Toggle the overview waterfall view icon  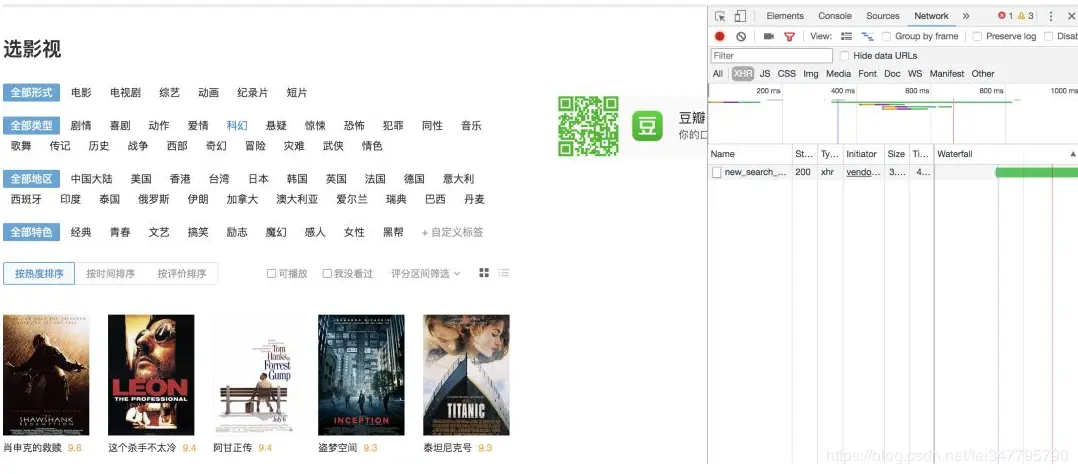coord(868,36)
